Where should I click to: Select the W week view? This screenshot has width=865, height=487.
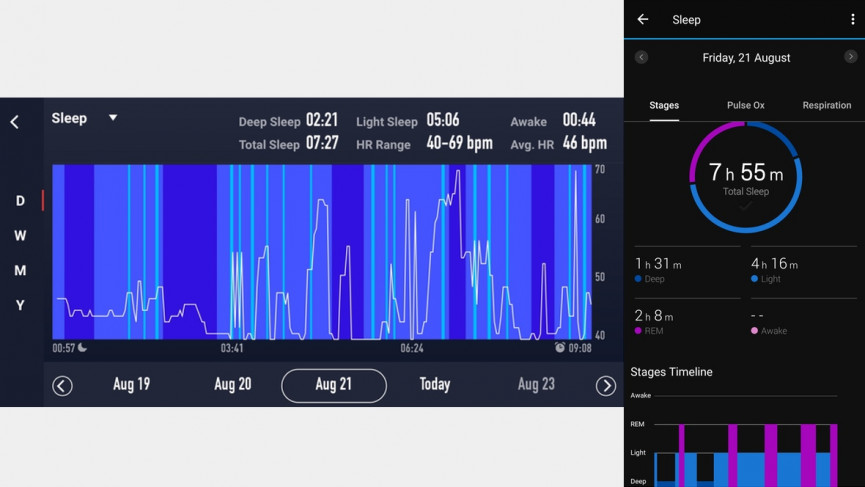[x=20, y=236]
